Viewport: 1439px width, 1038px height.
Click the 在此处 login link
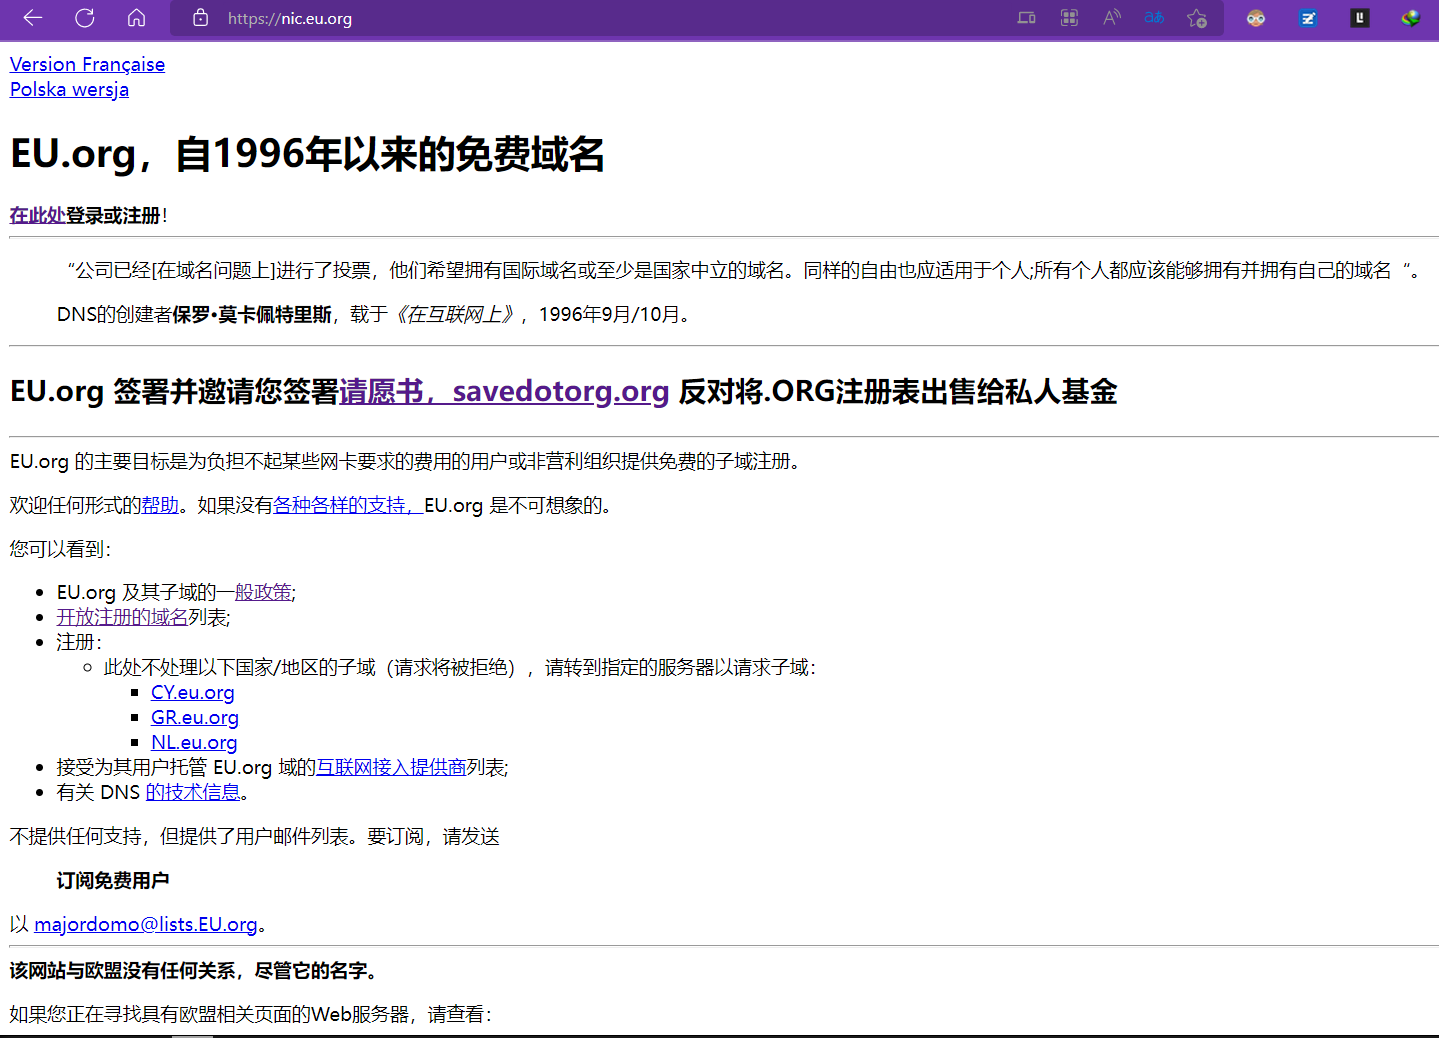(x=37, y=215)
